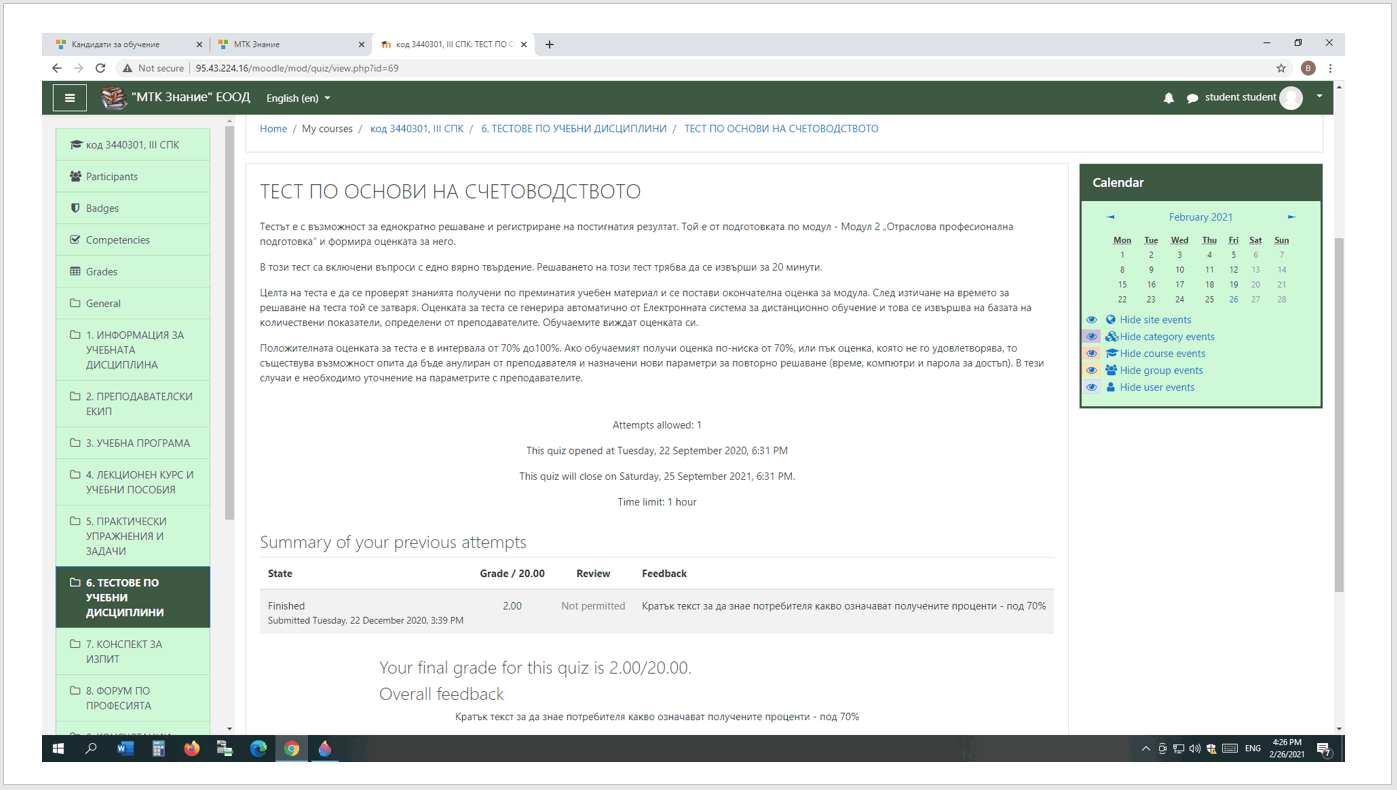Open Windows taskbar search
The image size is (1397, 790).
91,748
